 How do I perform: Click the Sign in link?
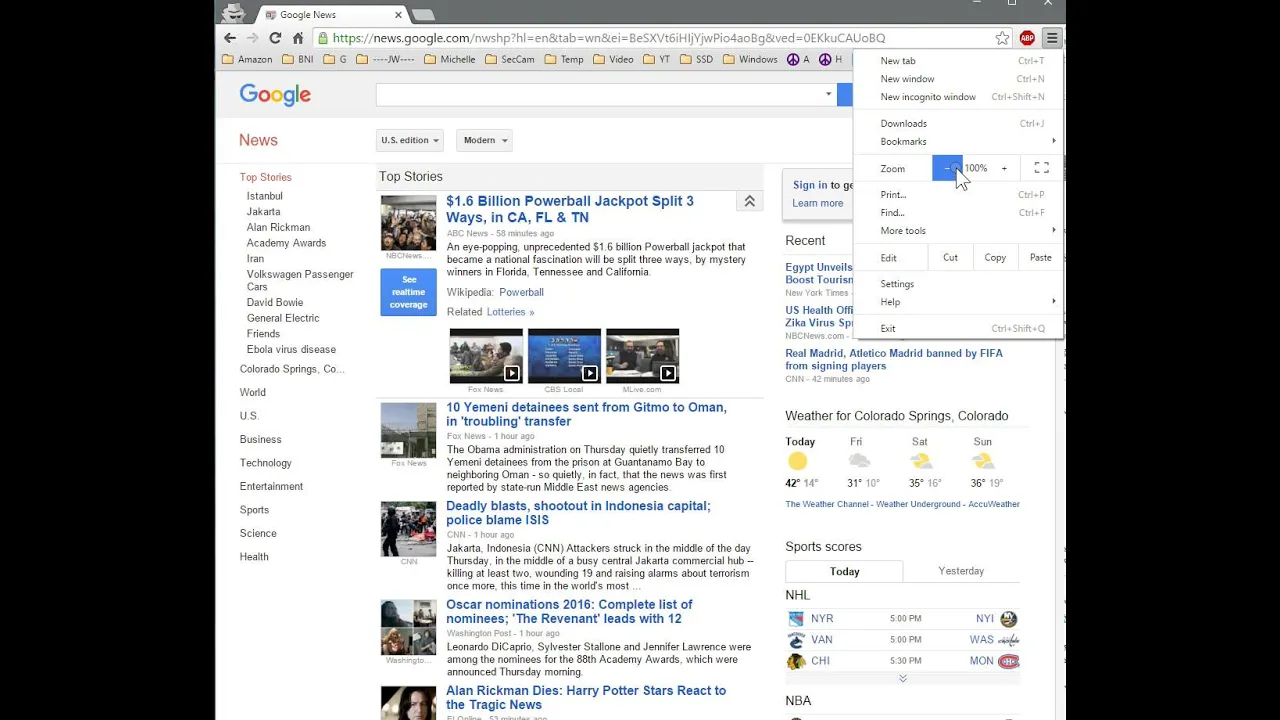tap(810, 185)
